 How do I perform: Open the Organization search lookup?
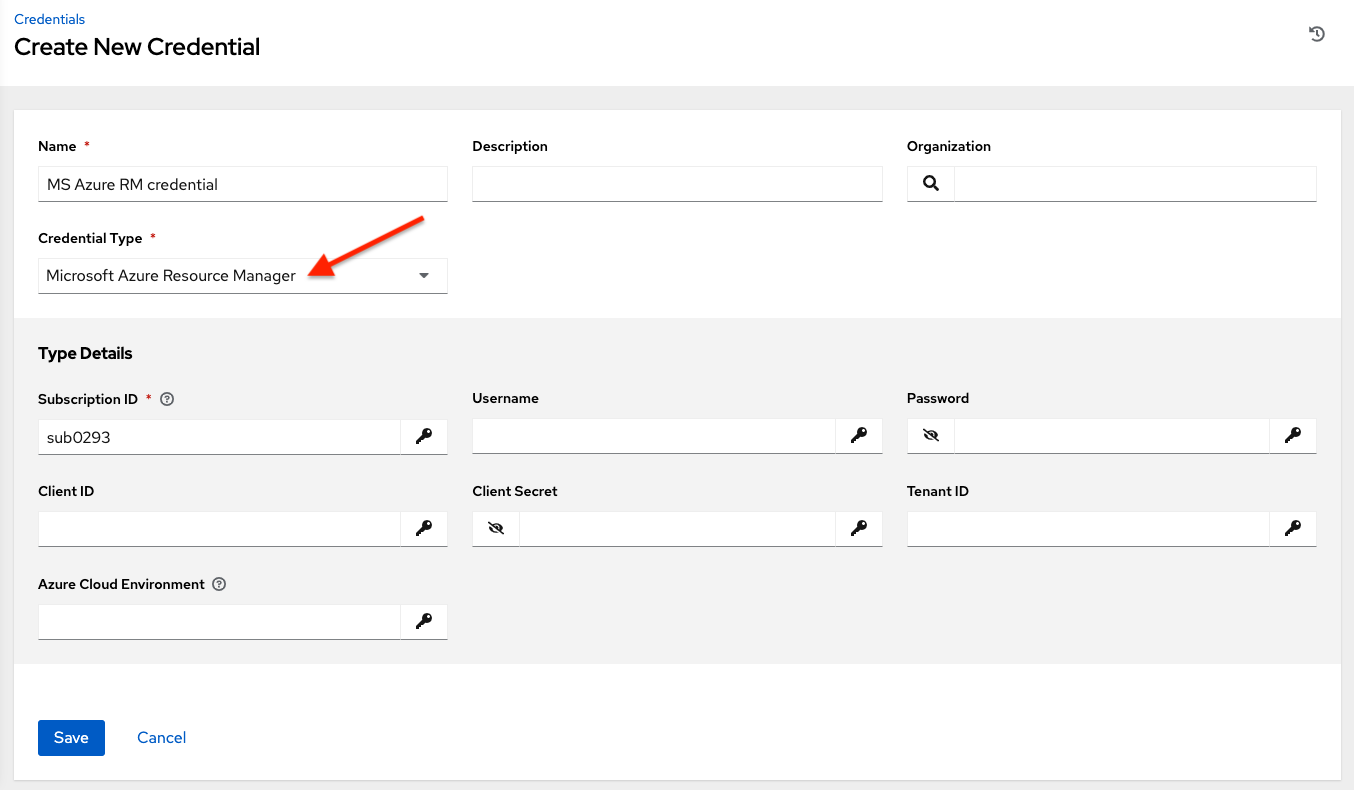point(930,184)
